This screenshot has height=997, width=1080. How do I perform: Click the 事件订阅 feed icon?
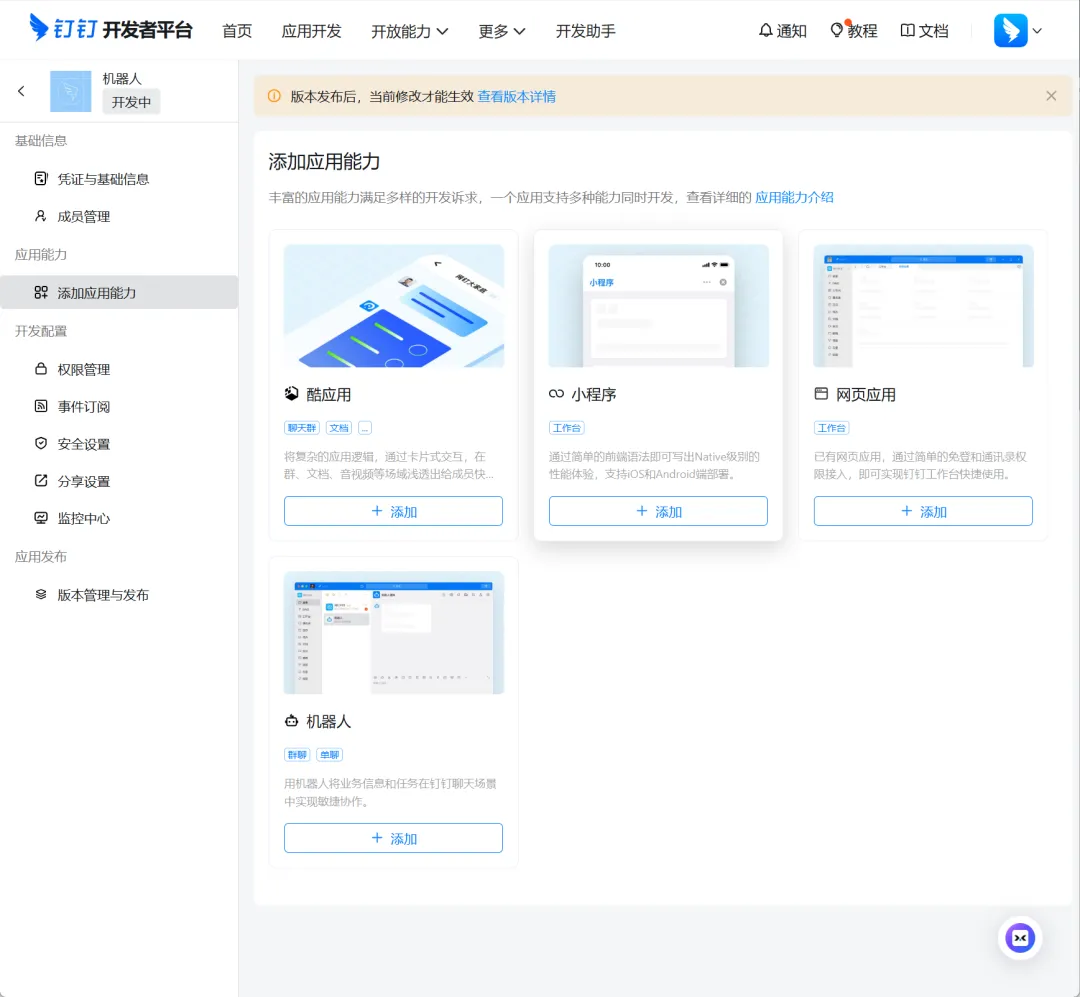coord(41,406)
